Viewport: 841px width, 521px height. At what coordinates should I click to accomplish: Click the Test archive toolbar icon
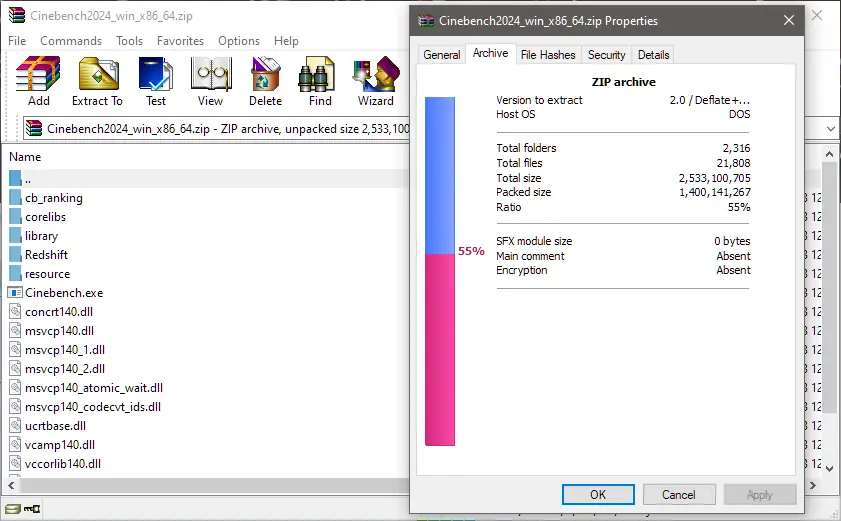156,74
